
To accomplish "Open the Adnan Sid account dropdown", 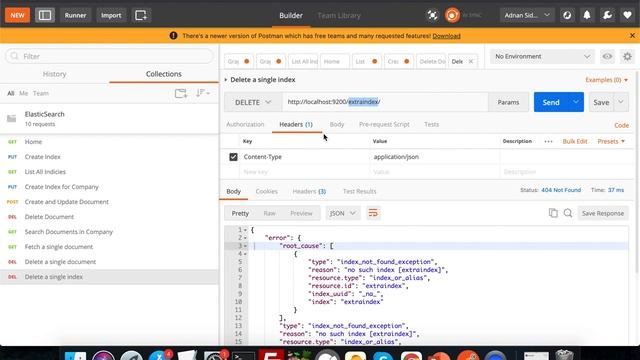I will [x=527, y=15].
